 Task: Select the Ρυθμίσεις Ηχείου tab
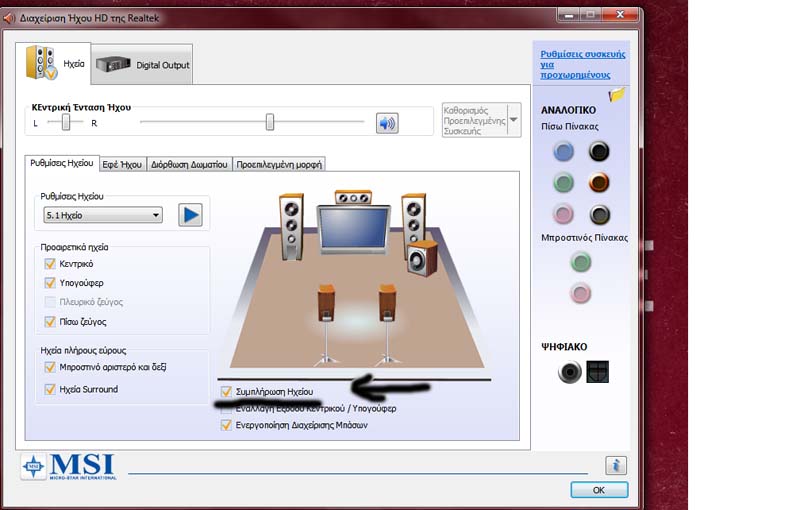[x=62, y=163]
